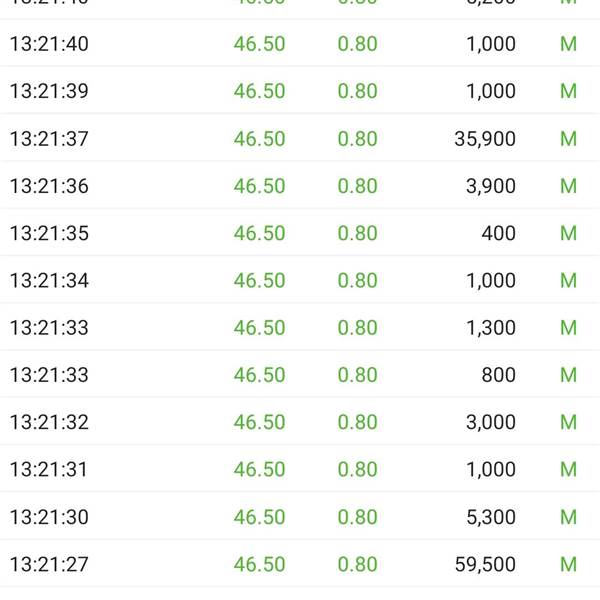This screenshot has width=600, height=600.
Task: Click the 46.50 price at 13:21:27
Action: pyautogui.click(x=259, y=564)
